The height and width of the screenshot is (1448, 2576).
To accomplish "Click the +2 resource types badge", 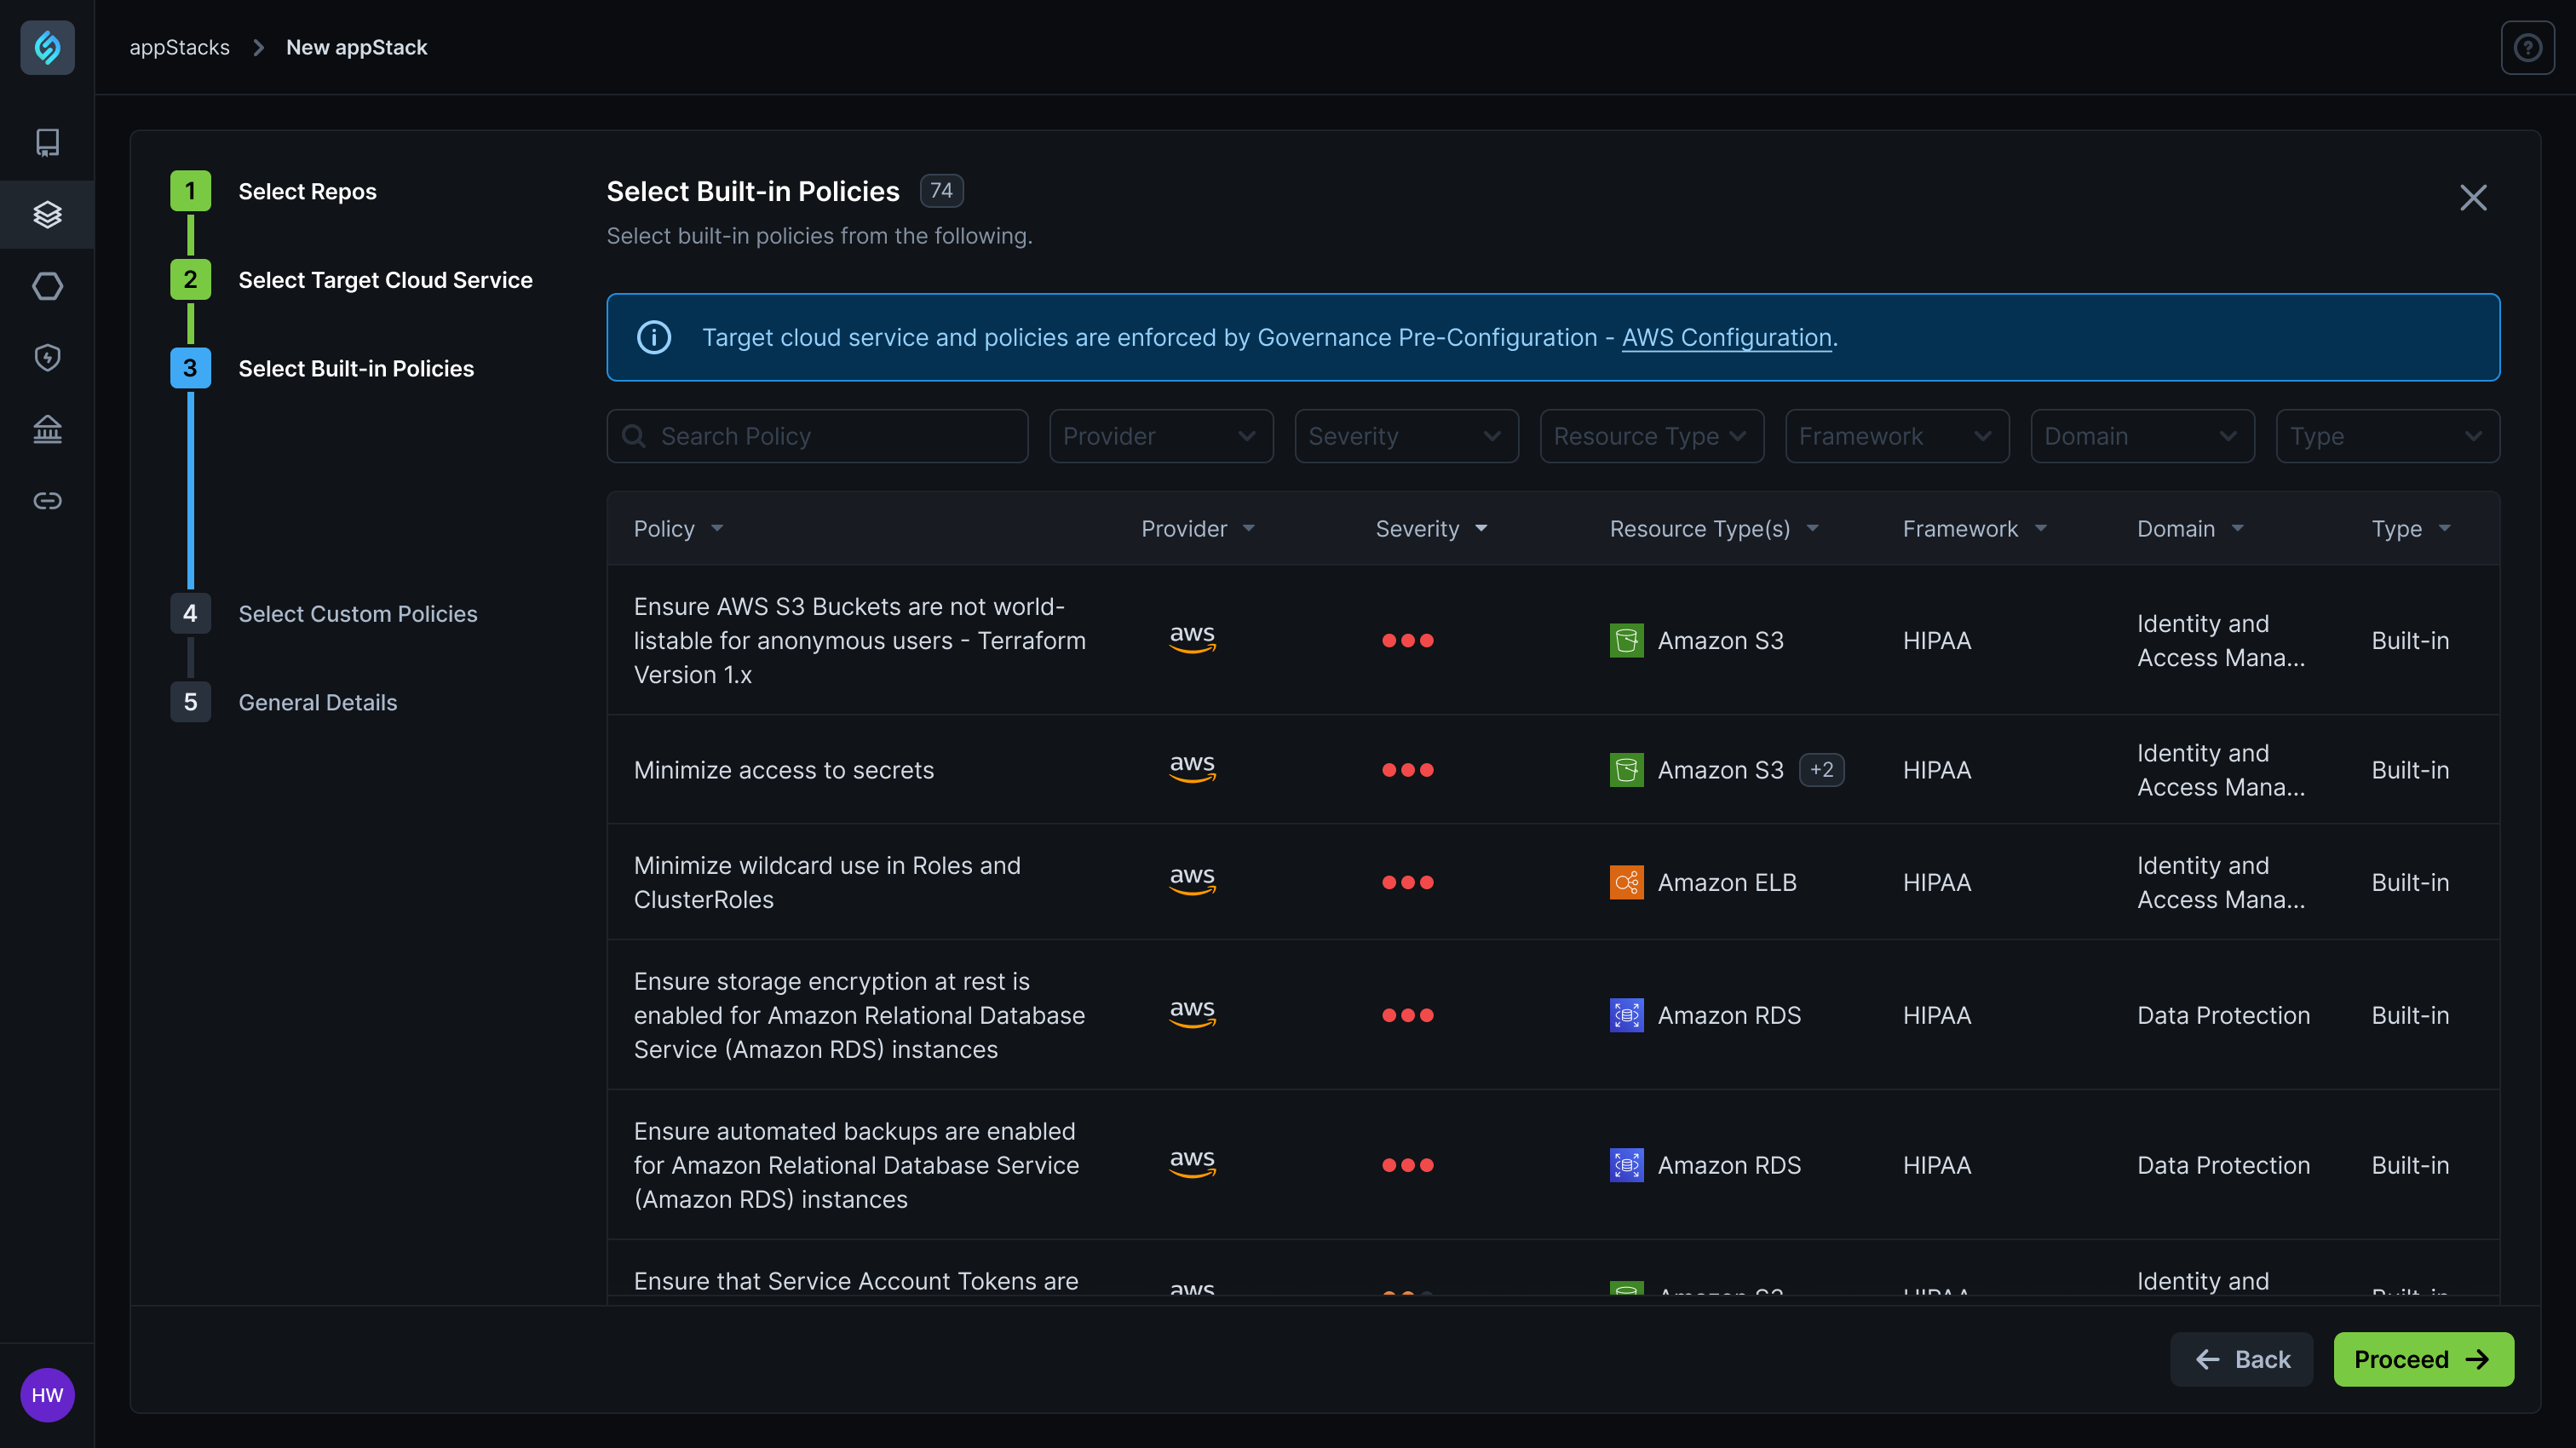I will [1821, 769].
